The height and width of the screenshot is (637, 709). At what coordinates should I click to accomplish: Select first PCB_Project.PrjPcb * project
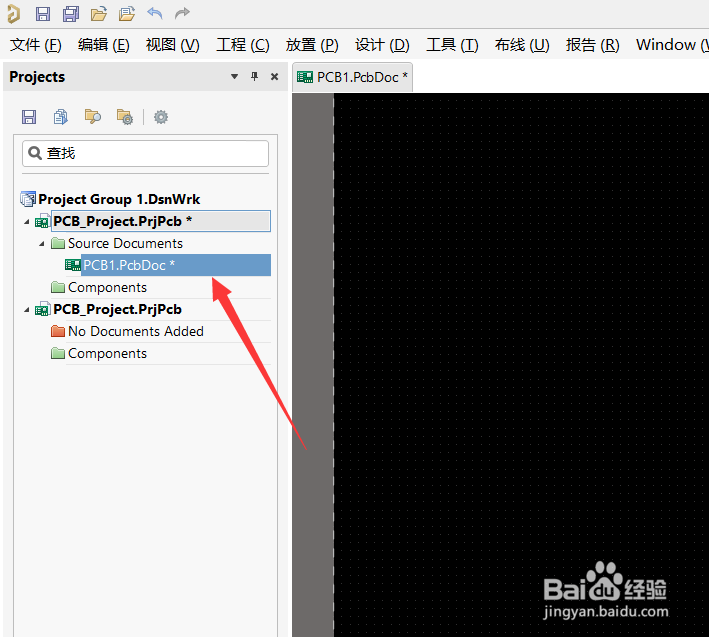tap(161, 221)
